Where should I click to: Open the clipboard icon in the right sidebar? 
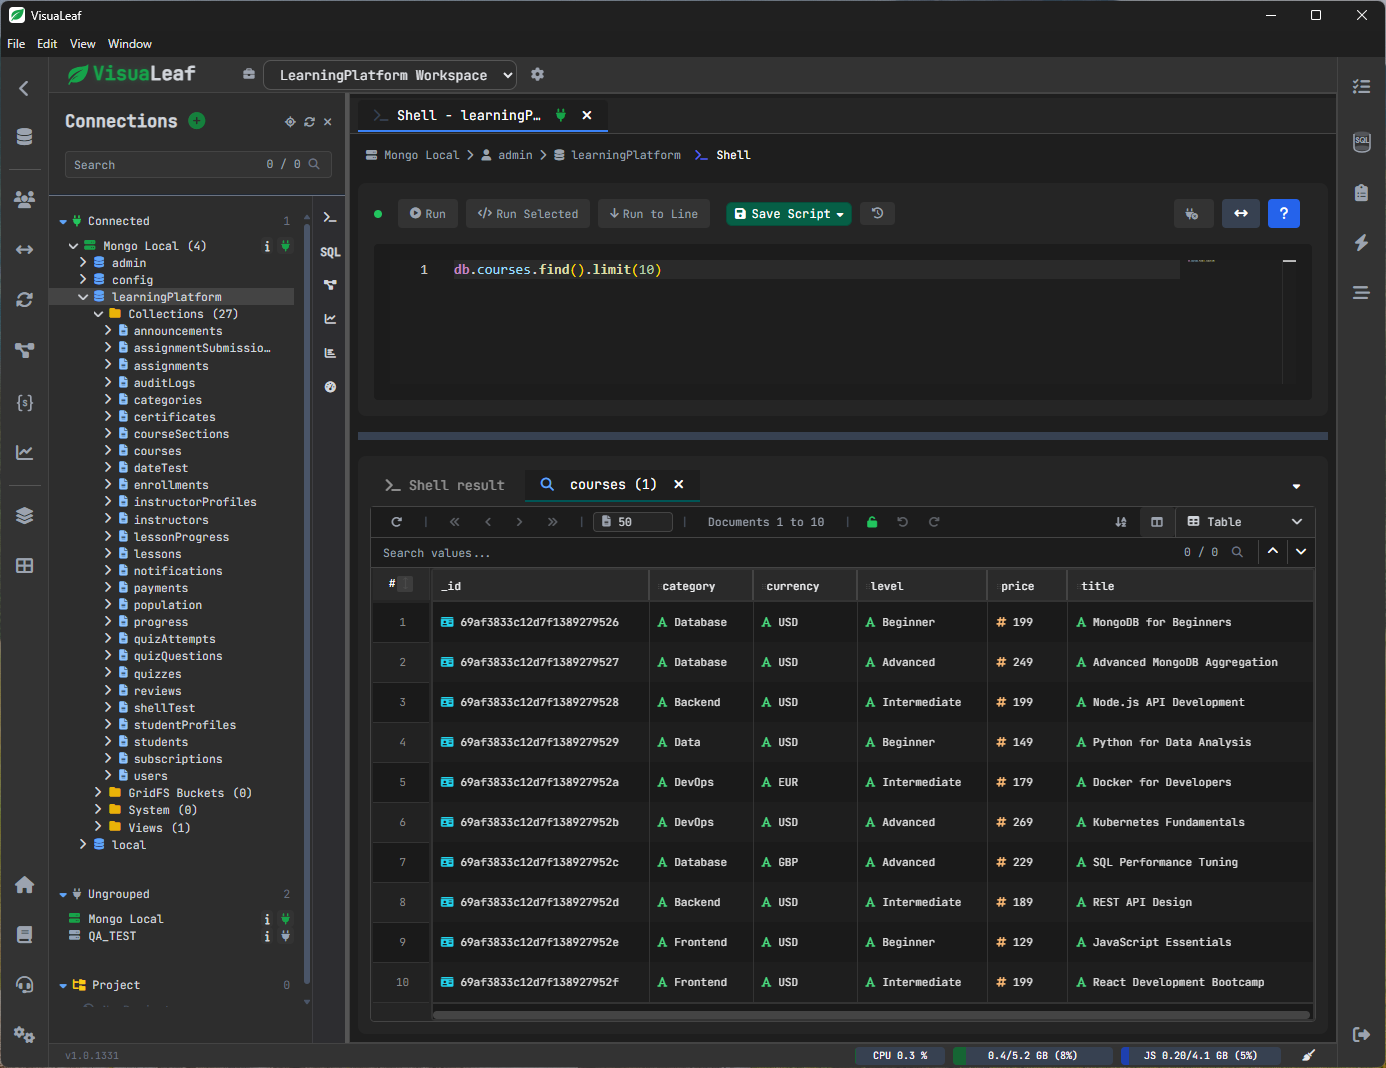1361,192
